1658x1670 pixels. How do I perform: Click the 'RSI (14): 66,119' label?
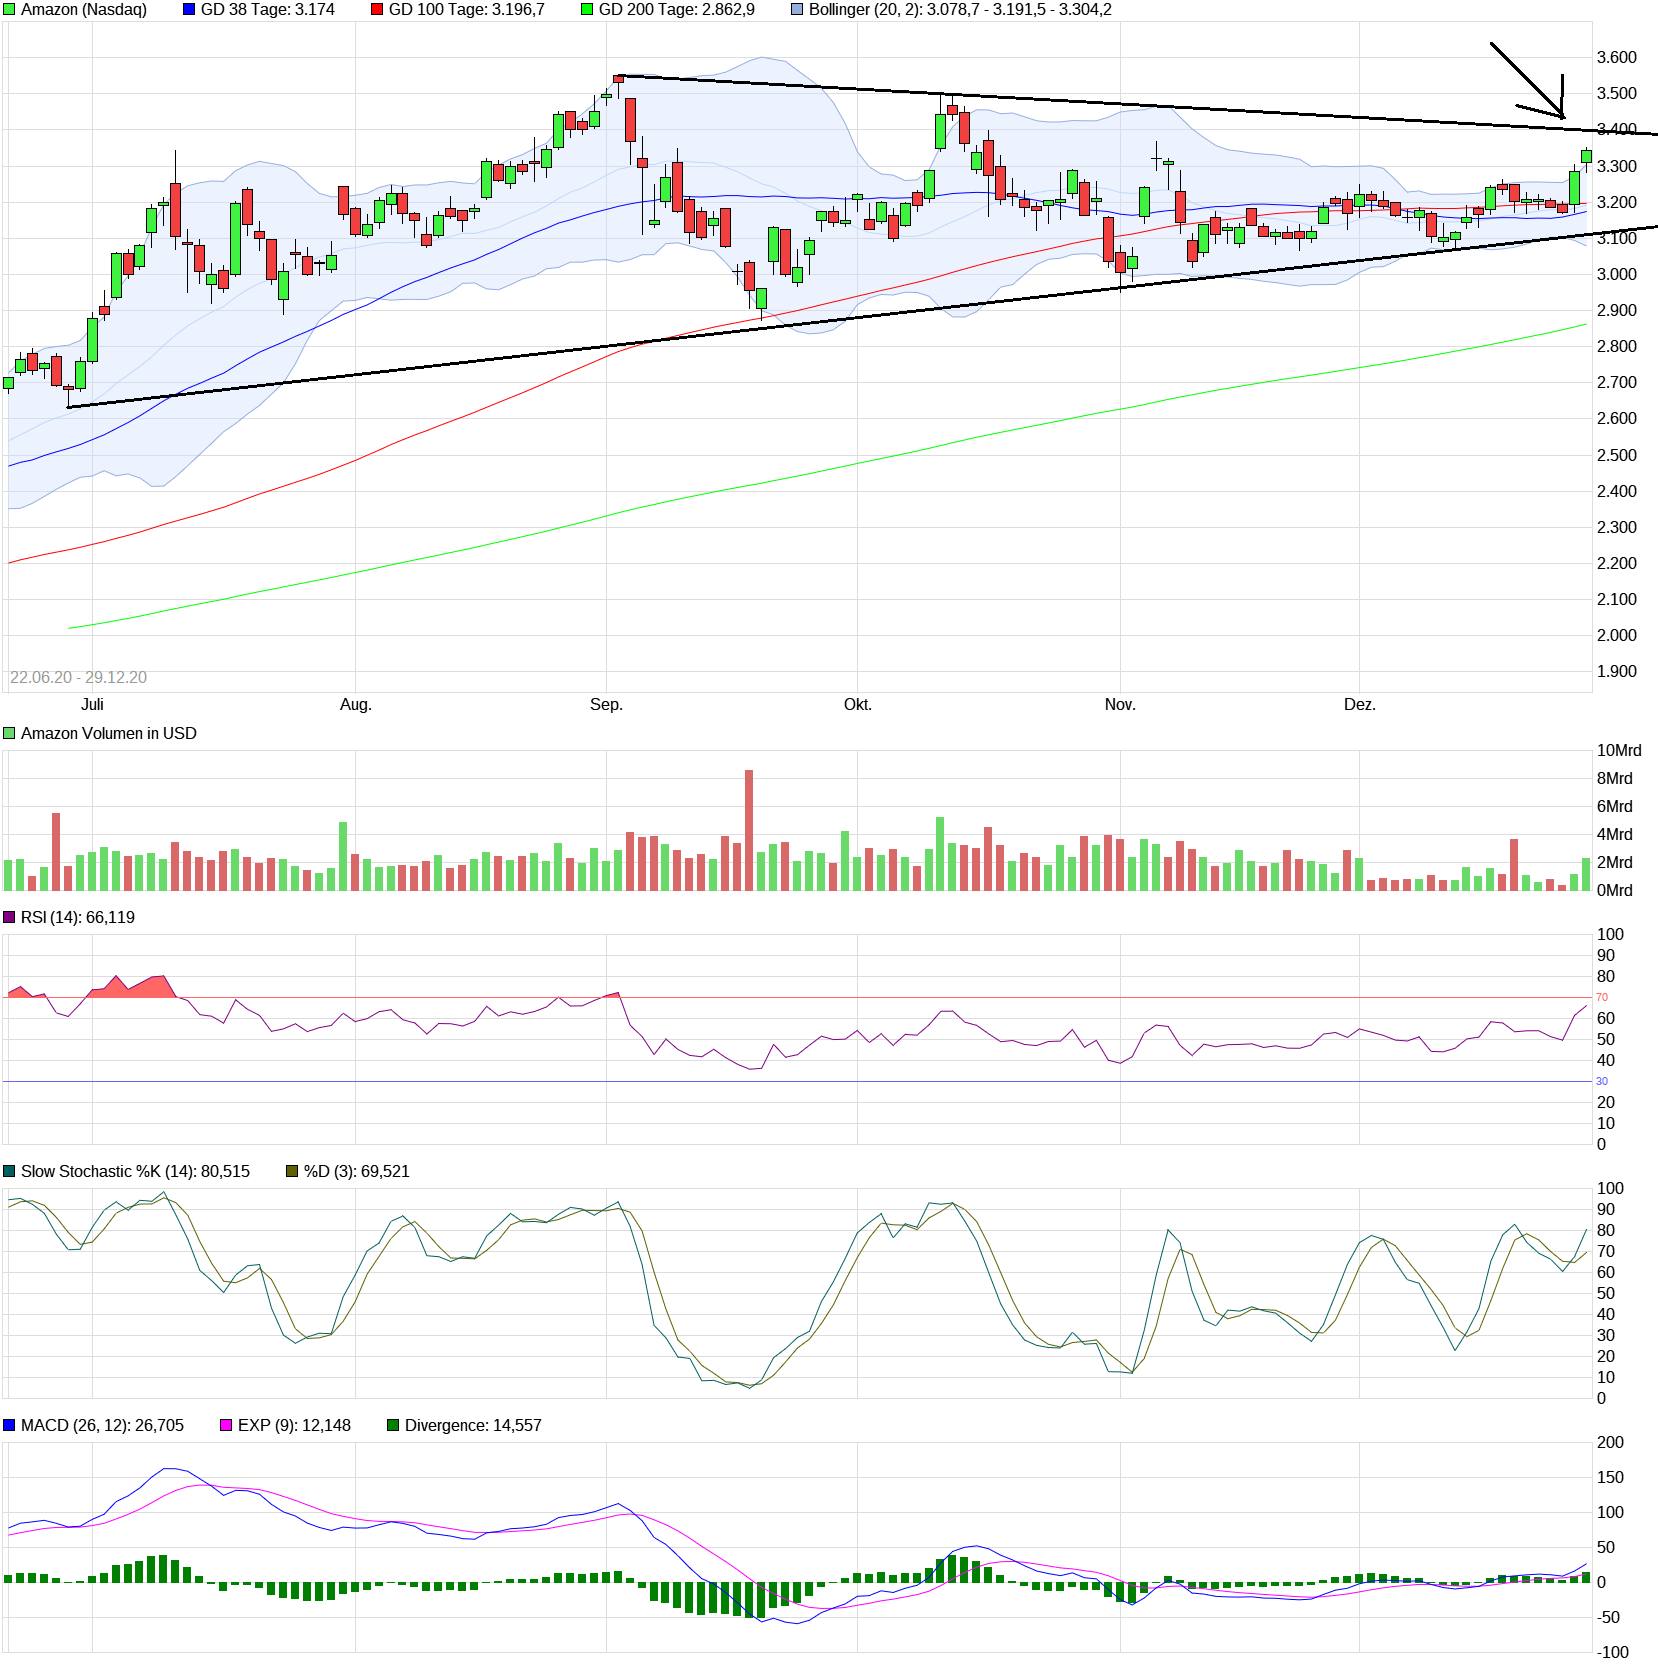[78, 918]
